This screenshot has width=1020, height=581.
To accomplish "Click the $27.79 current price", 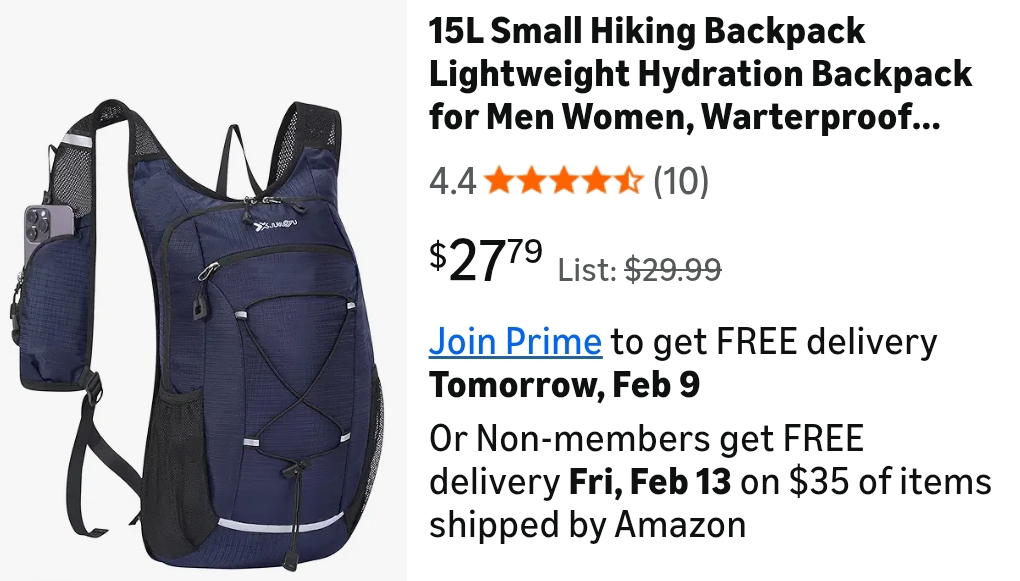I will pyautogui.click(x=485, y=260).
